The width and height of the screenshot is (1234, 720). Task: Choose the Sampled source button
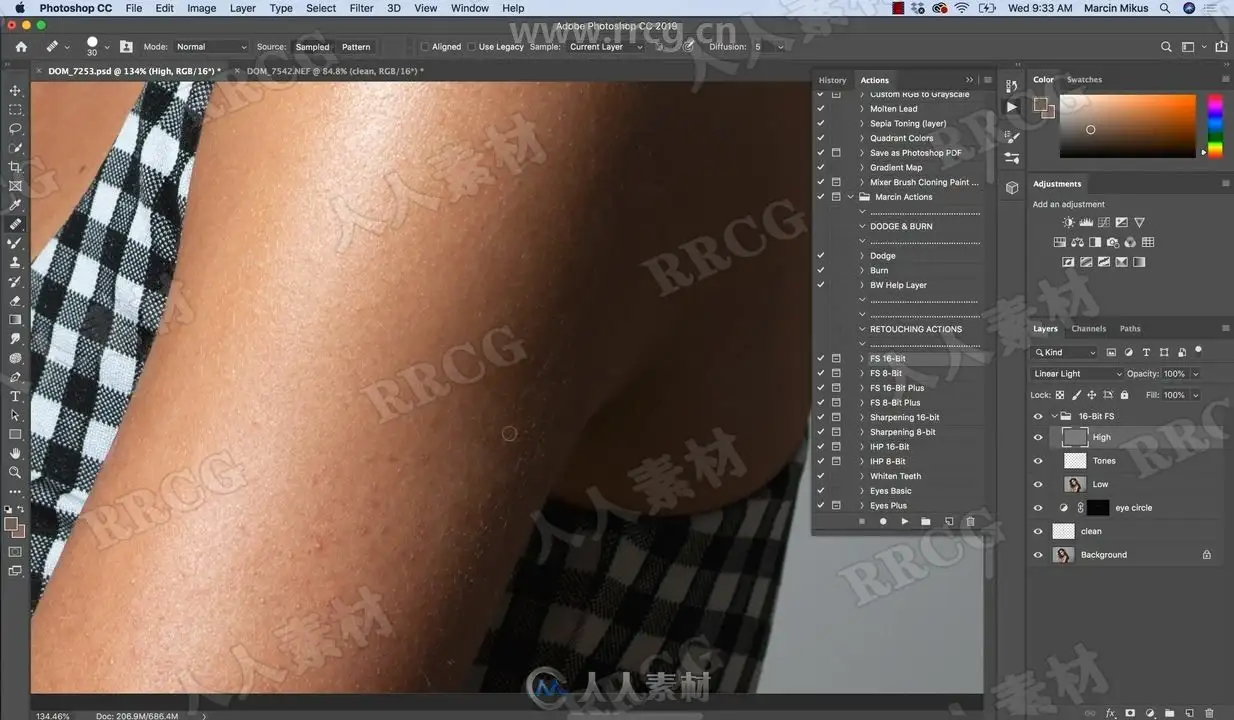[x=312, y=47]
